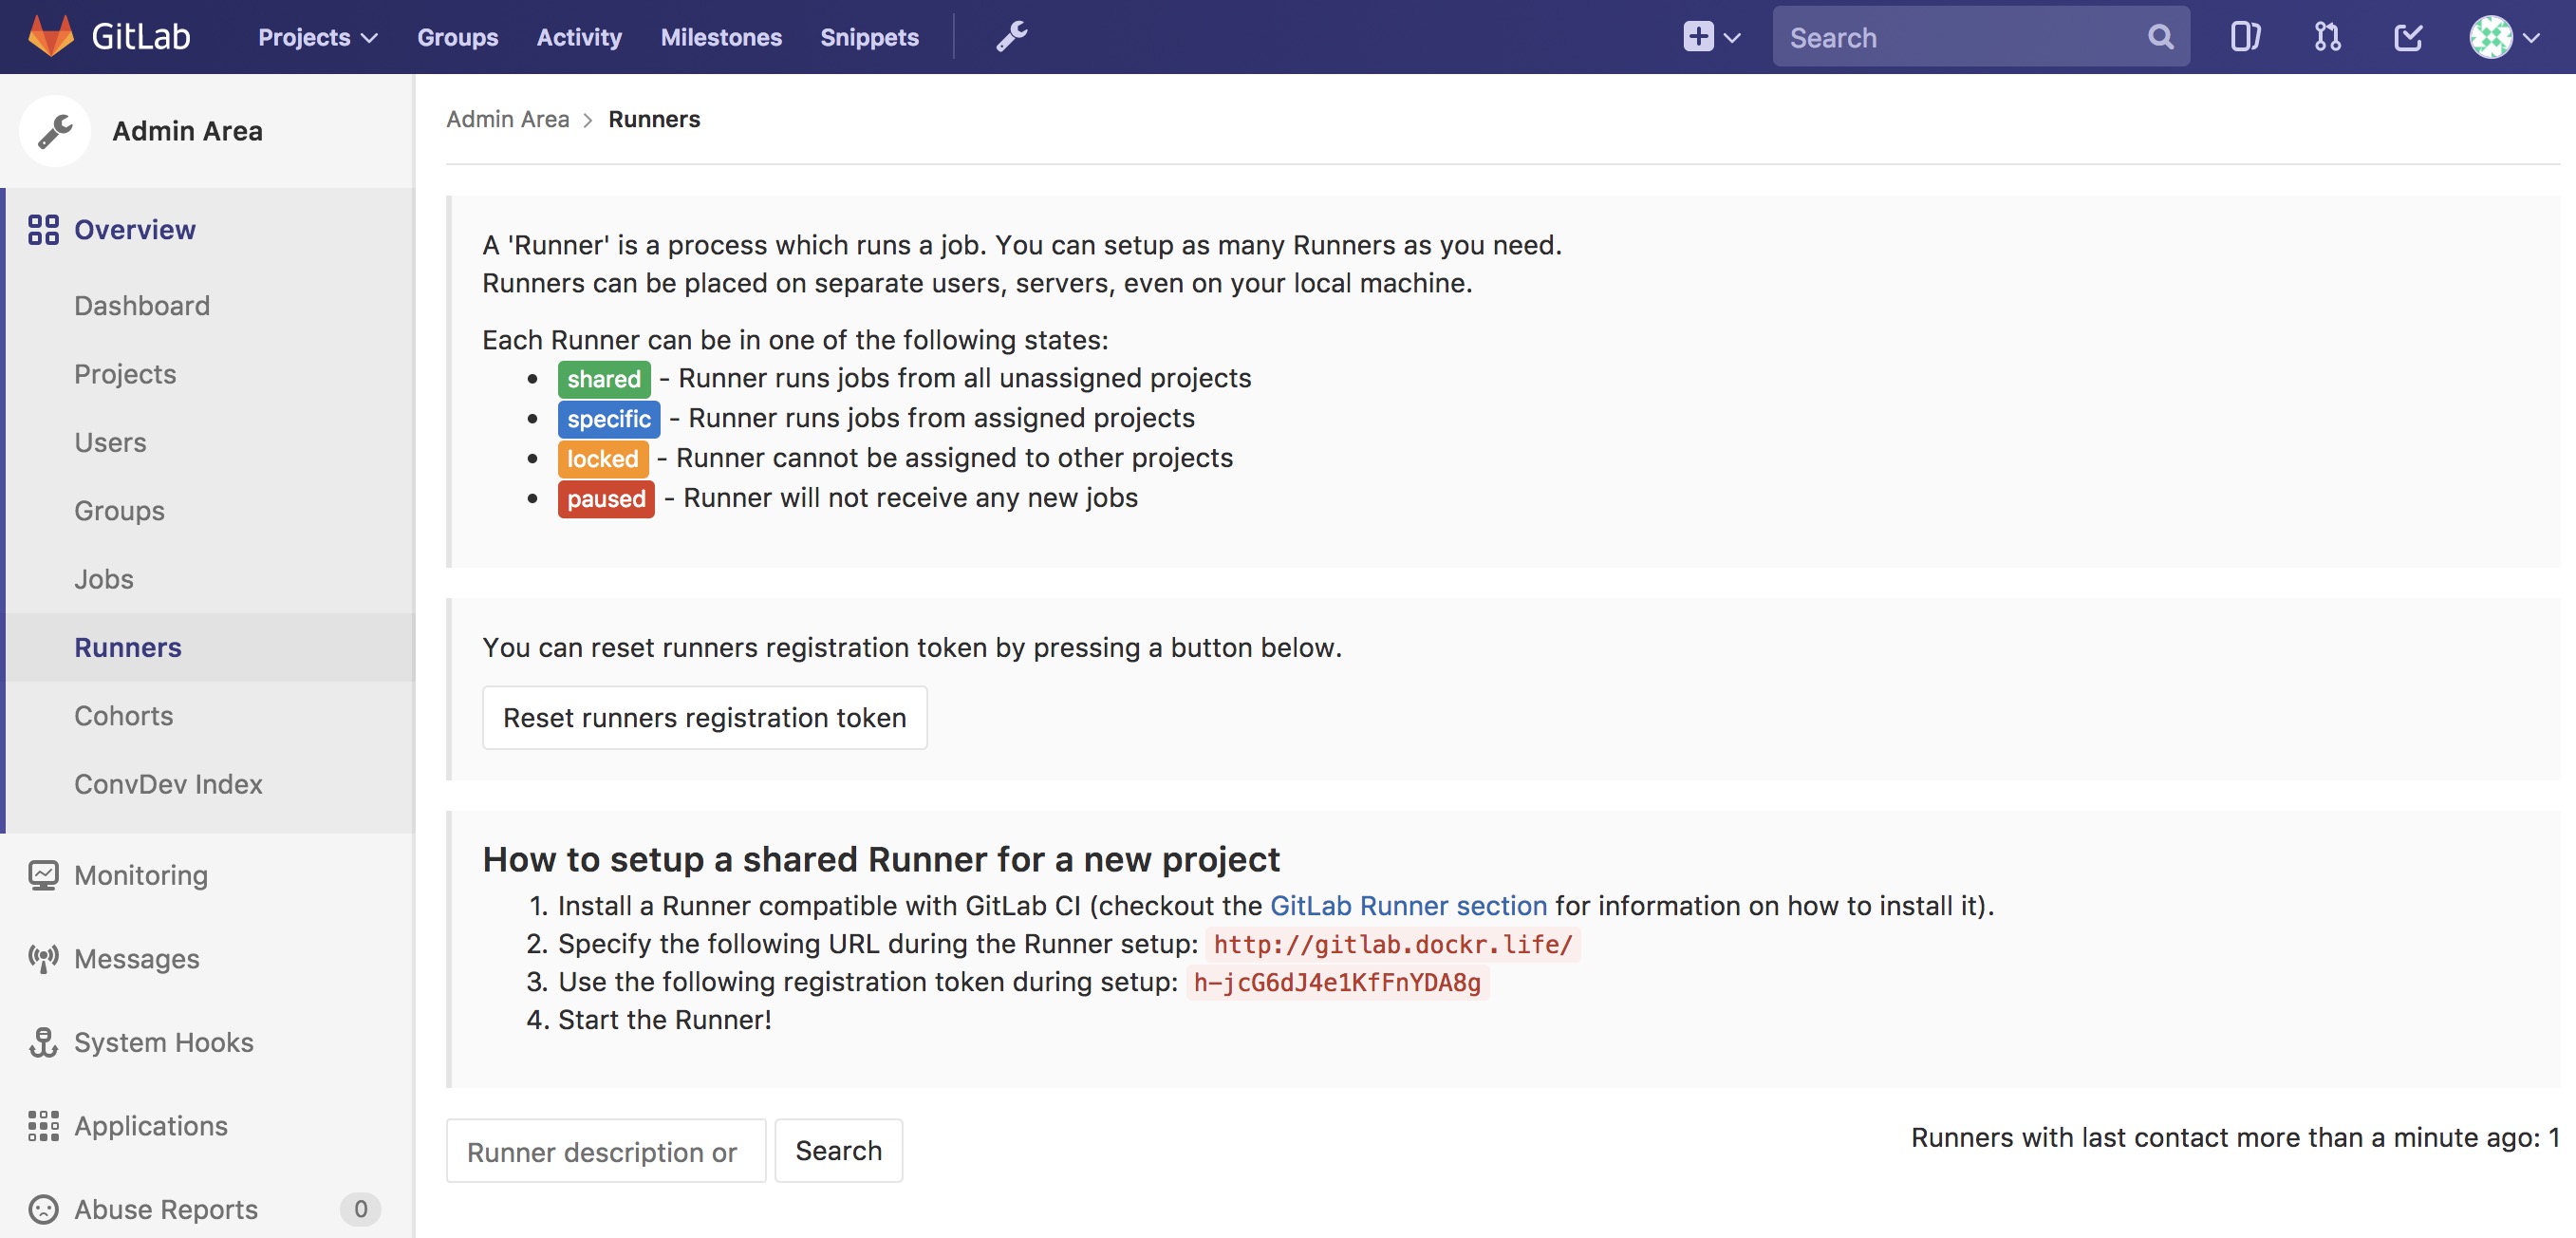Click the Monitoring monitor icon
This screenshot has width=2576, height=1238.
click(x=43, y=875)
